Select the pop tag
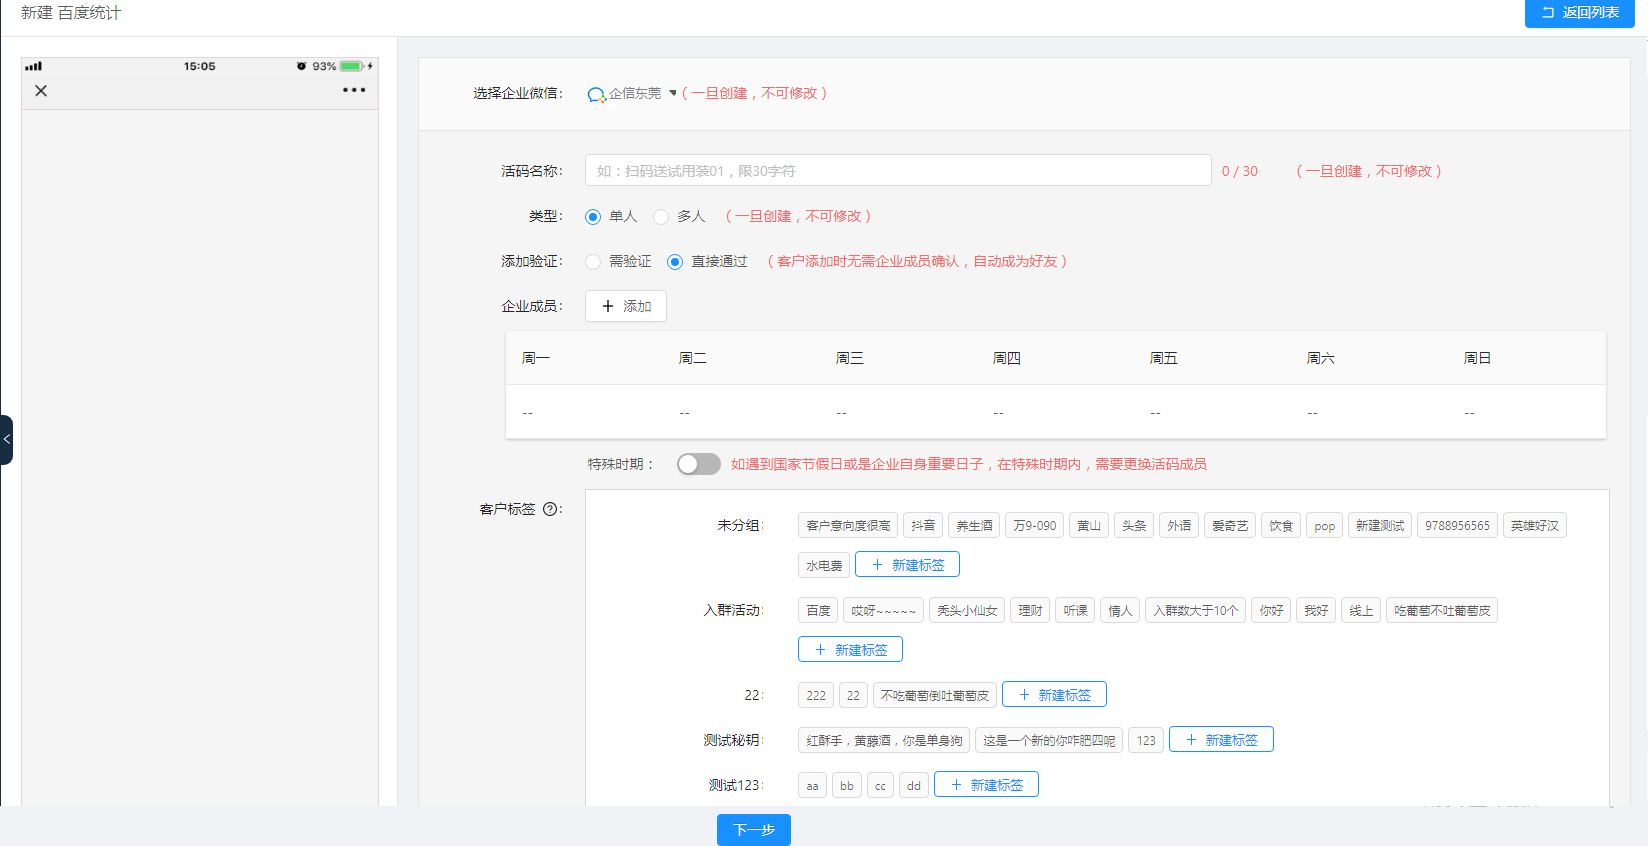The width and height of the screenshot is (1648, 846). (x=1324, y=525)
